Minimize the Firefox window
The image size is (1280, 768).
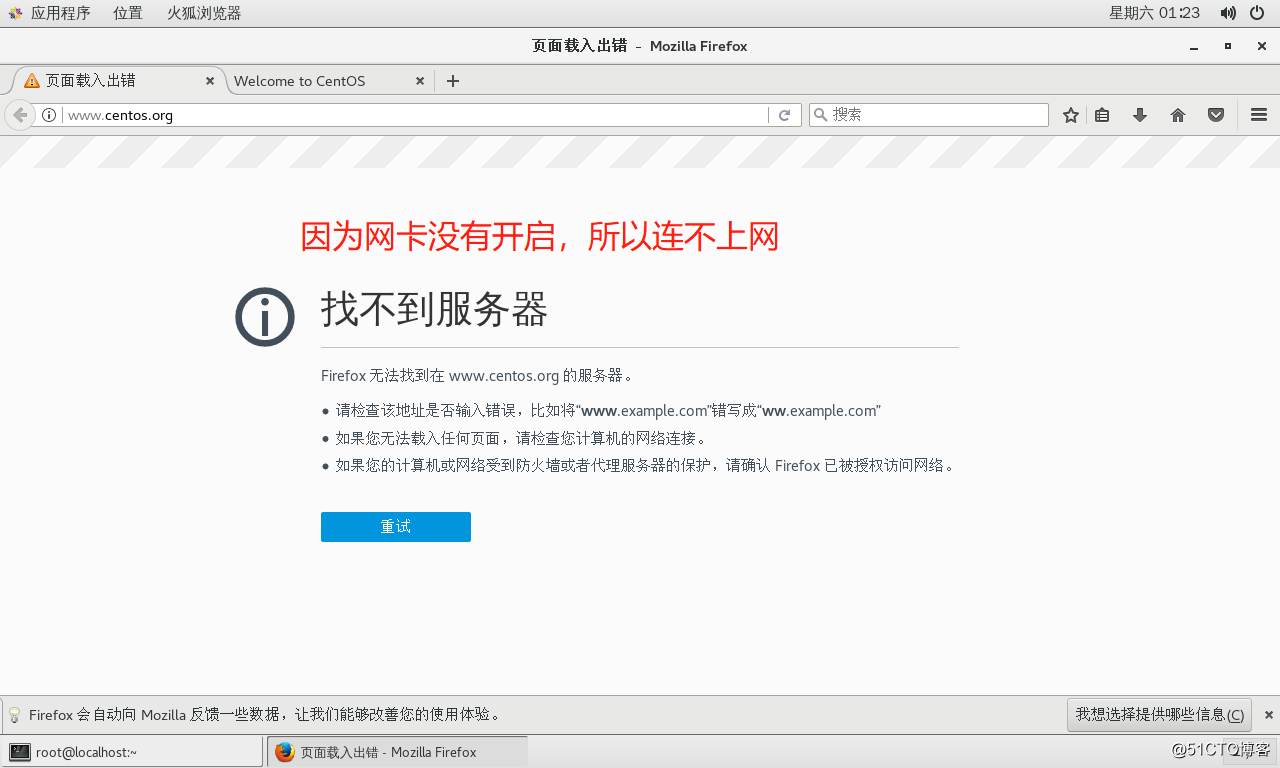click(x=1193, y=47)
